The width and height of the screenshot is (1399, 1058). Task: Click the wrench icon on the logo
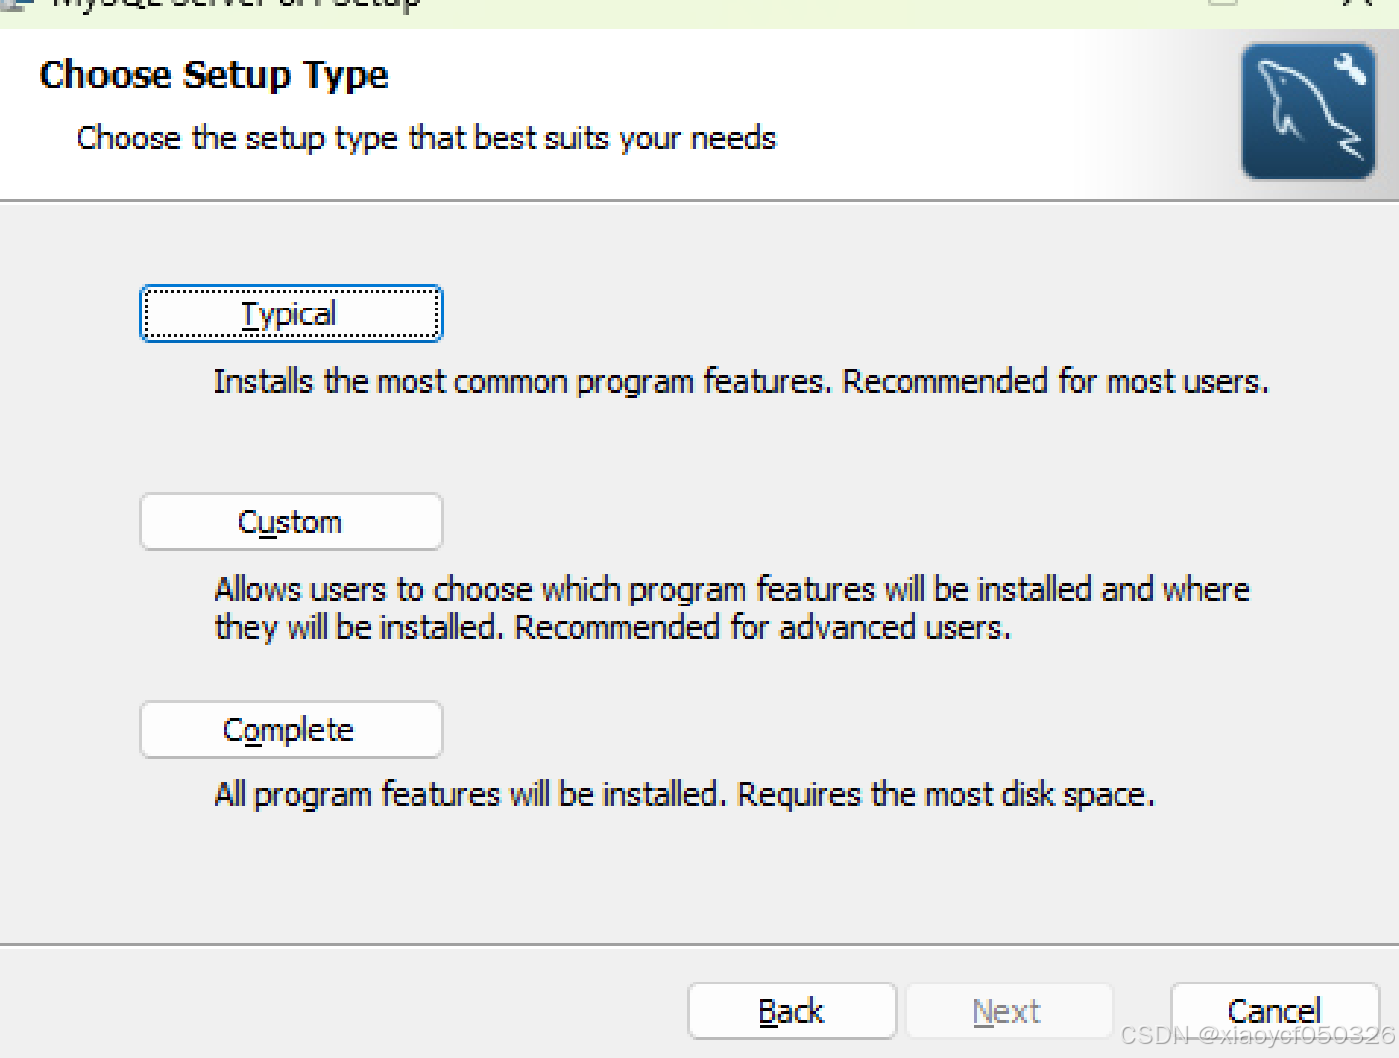coord(1351,68)
